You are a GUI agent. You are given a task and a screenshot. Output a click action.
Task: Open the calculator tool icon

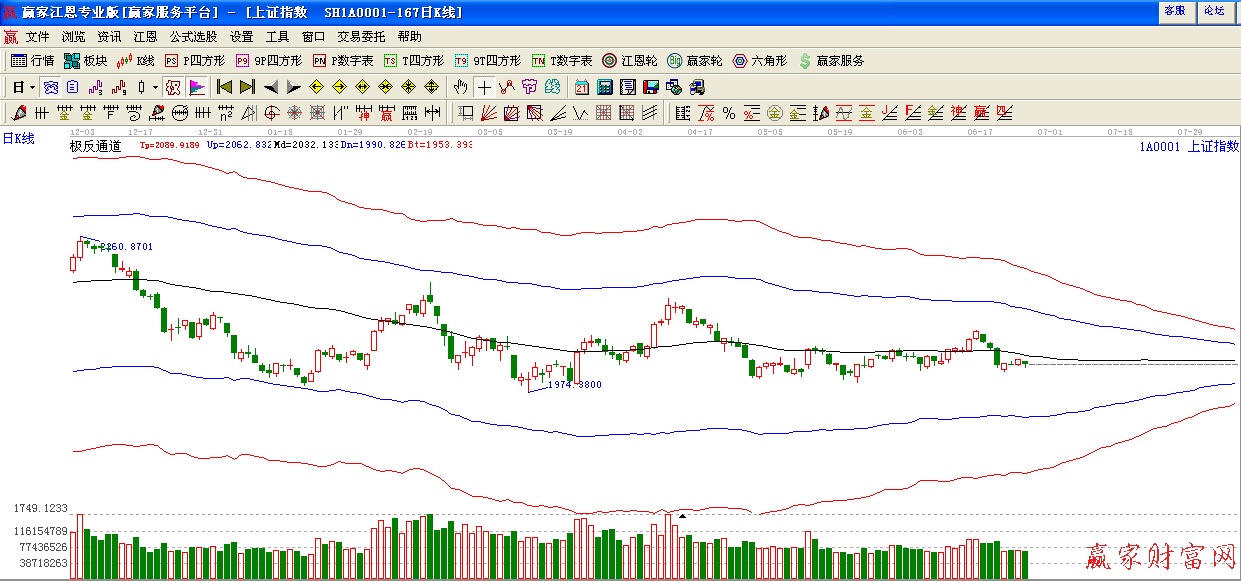click(x=605, y=87)
